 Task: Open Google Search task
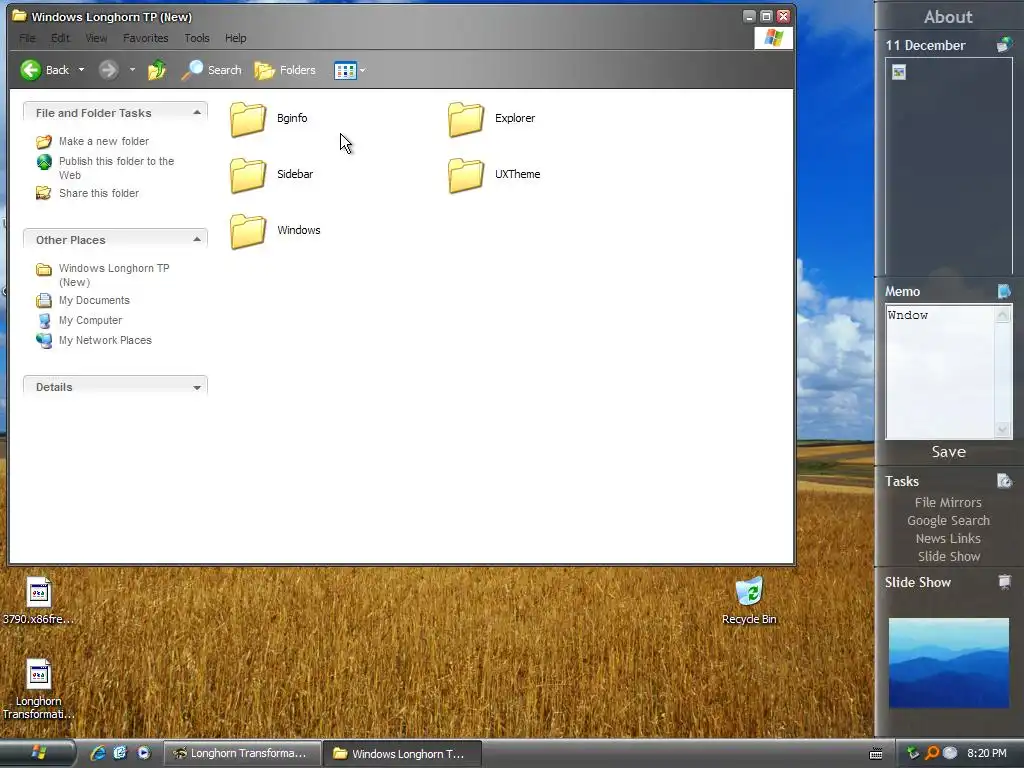coord(948,520)
